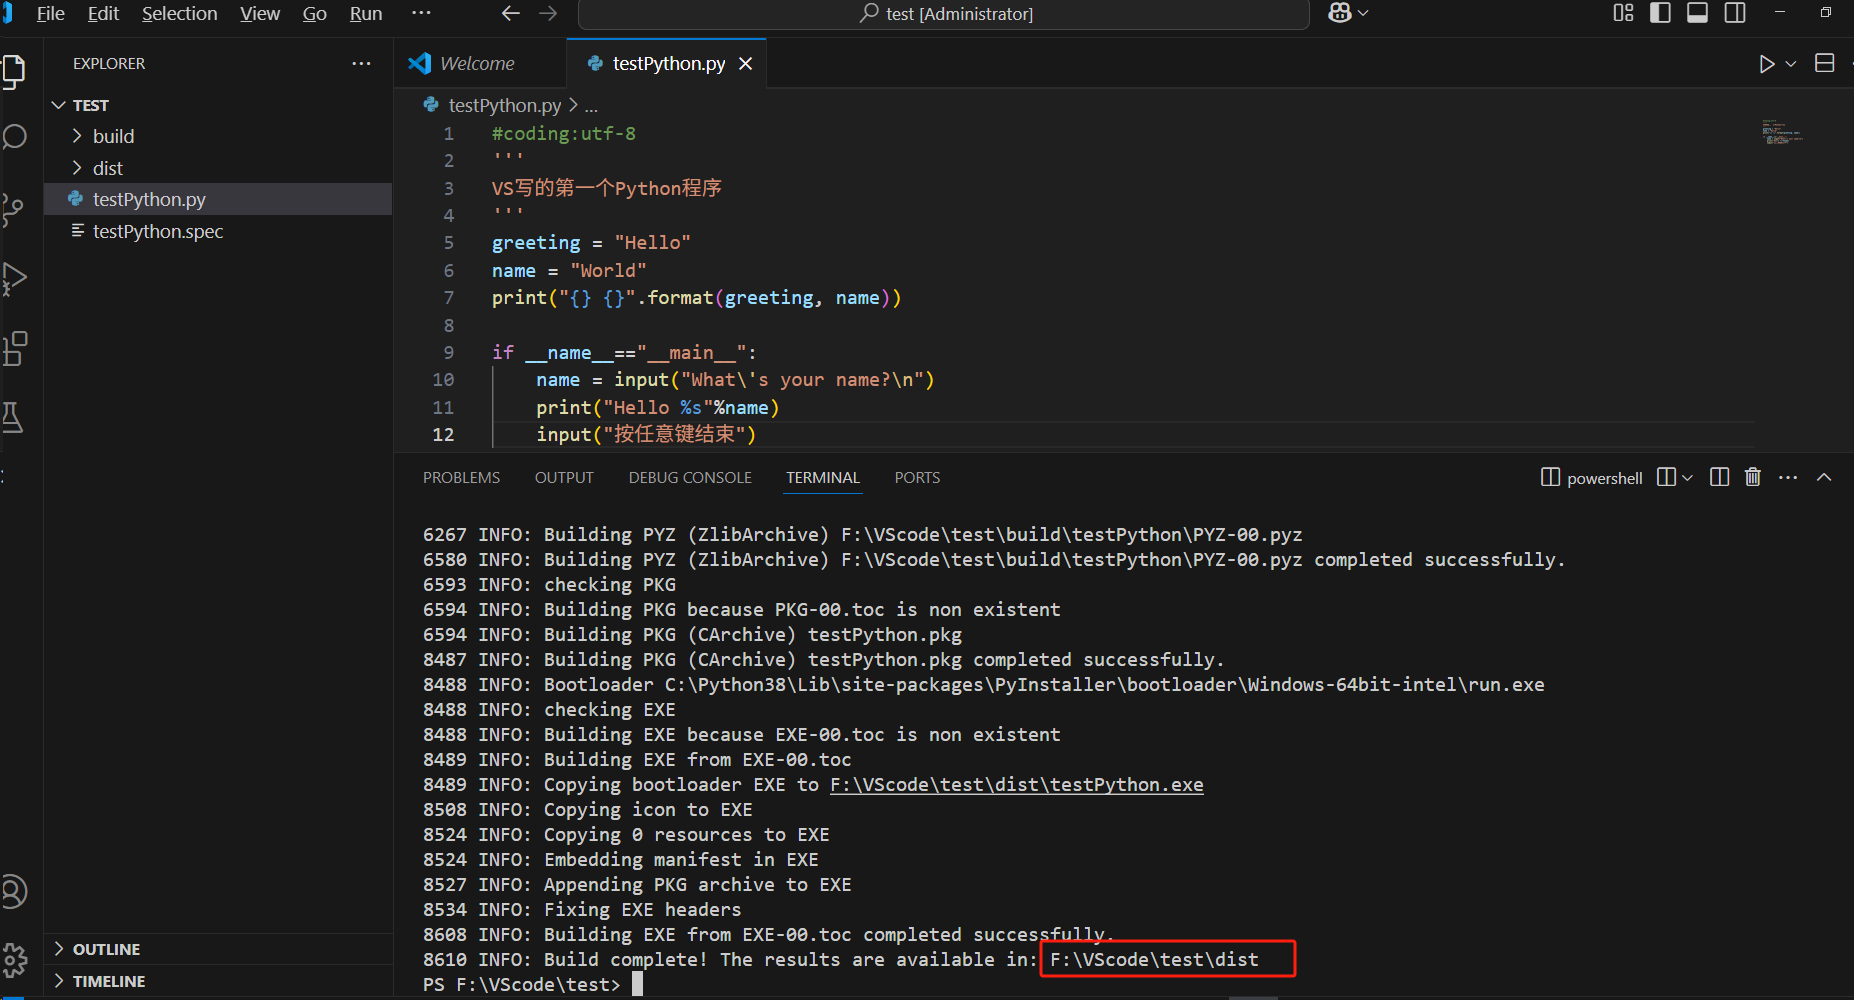Open the File menu

50,13
